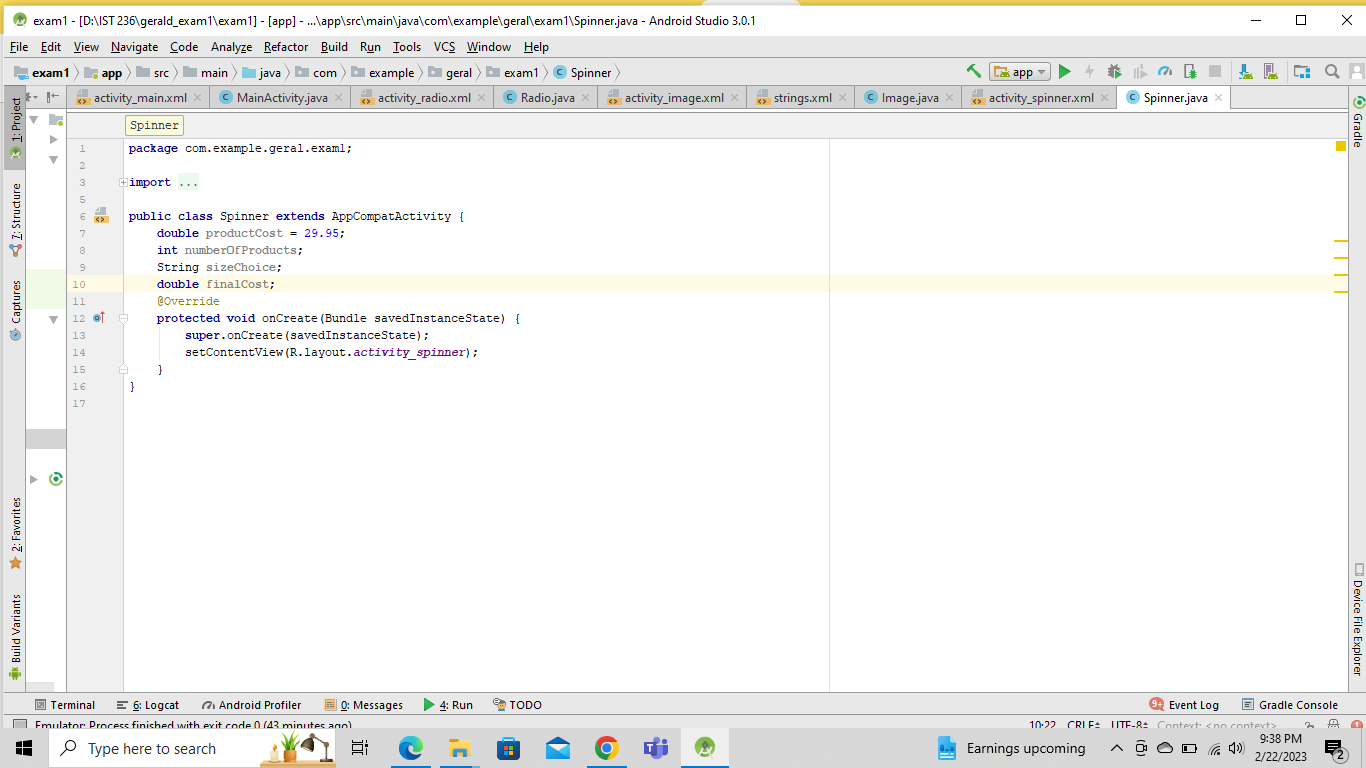The image size is (1366, 768).
Task: Open Android Studio from the Windows taskbar
Action: [704, 748]
